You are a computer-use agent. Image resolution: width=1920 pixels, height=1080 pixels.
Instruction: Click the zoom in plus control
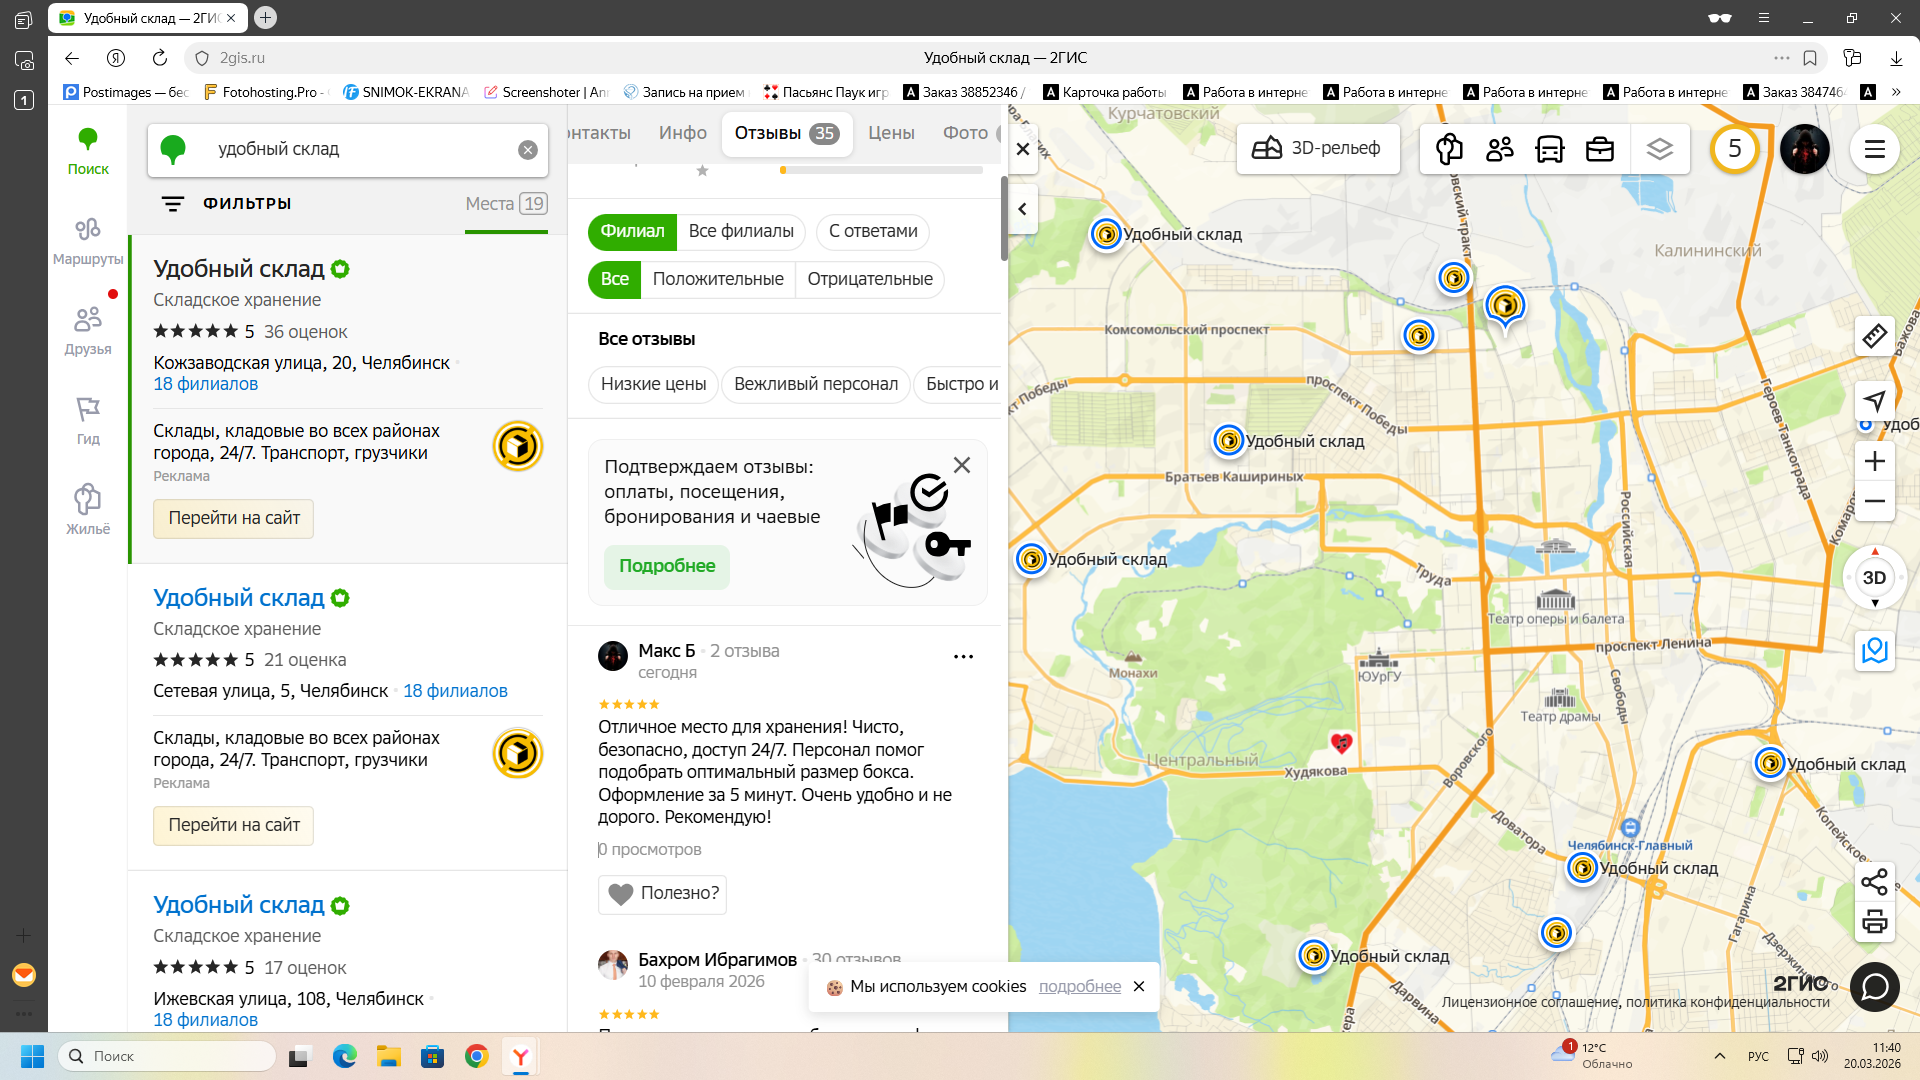[x=1874, y=461]
